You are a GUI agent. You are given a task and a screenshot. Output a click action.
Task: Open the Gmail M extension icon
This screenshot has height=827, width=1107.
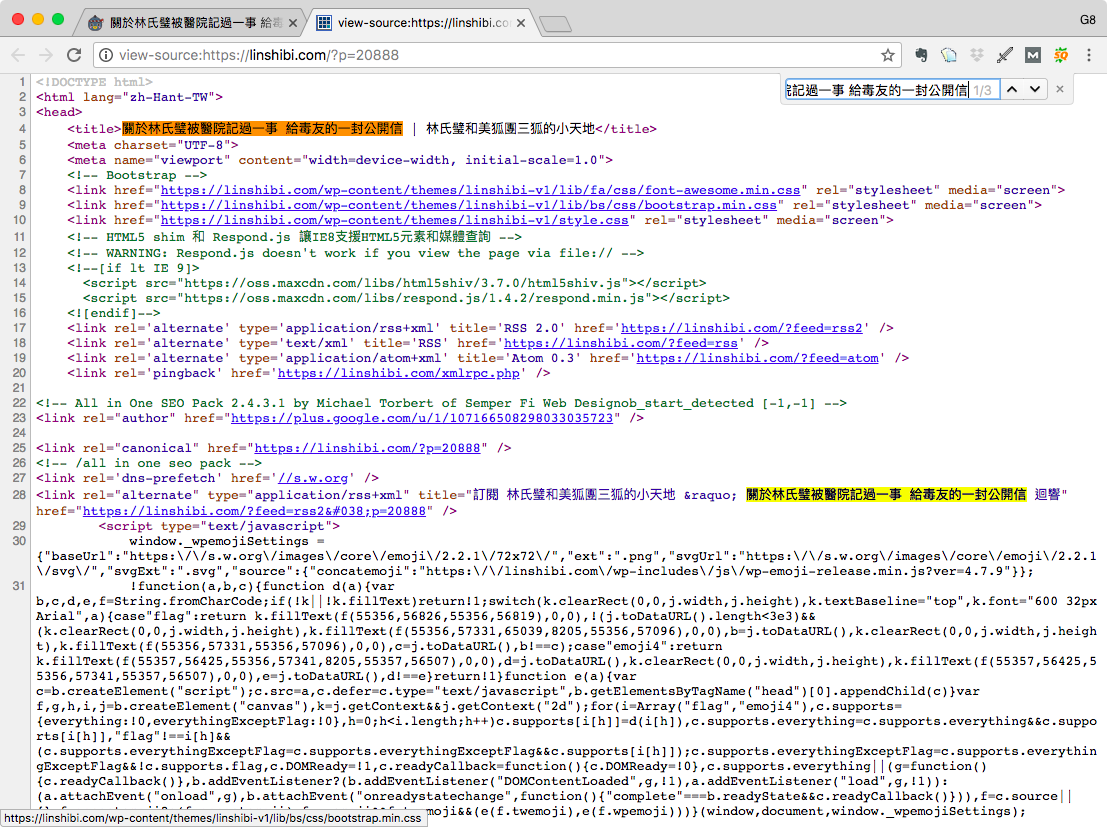click(1033, 55)
